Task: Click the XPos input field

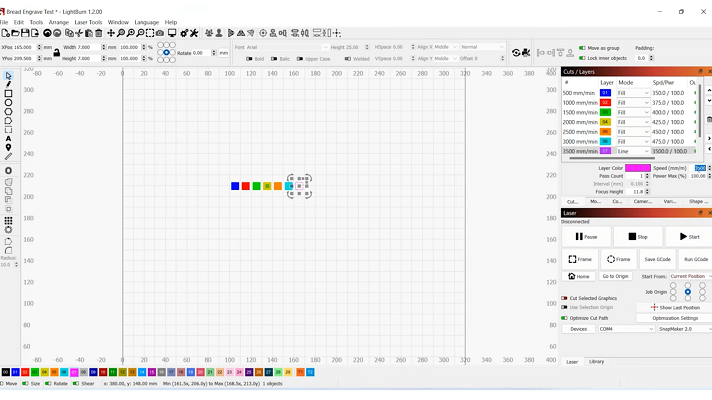Action: [x=25, y=47]
